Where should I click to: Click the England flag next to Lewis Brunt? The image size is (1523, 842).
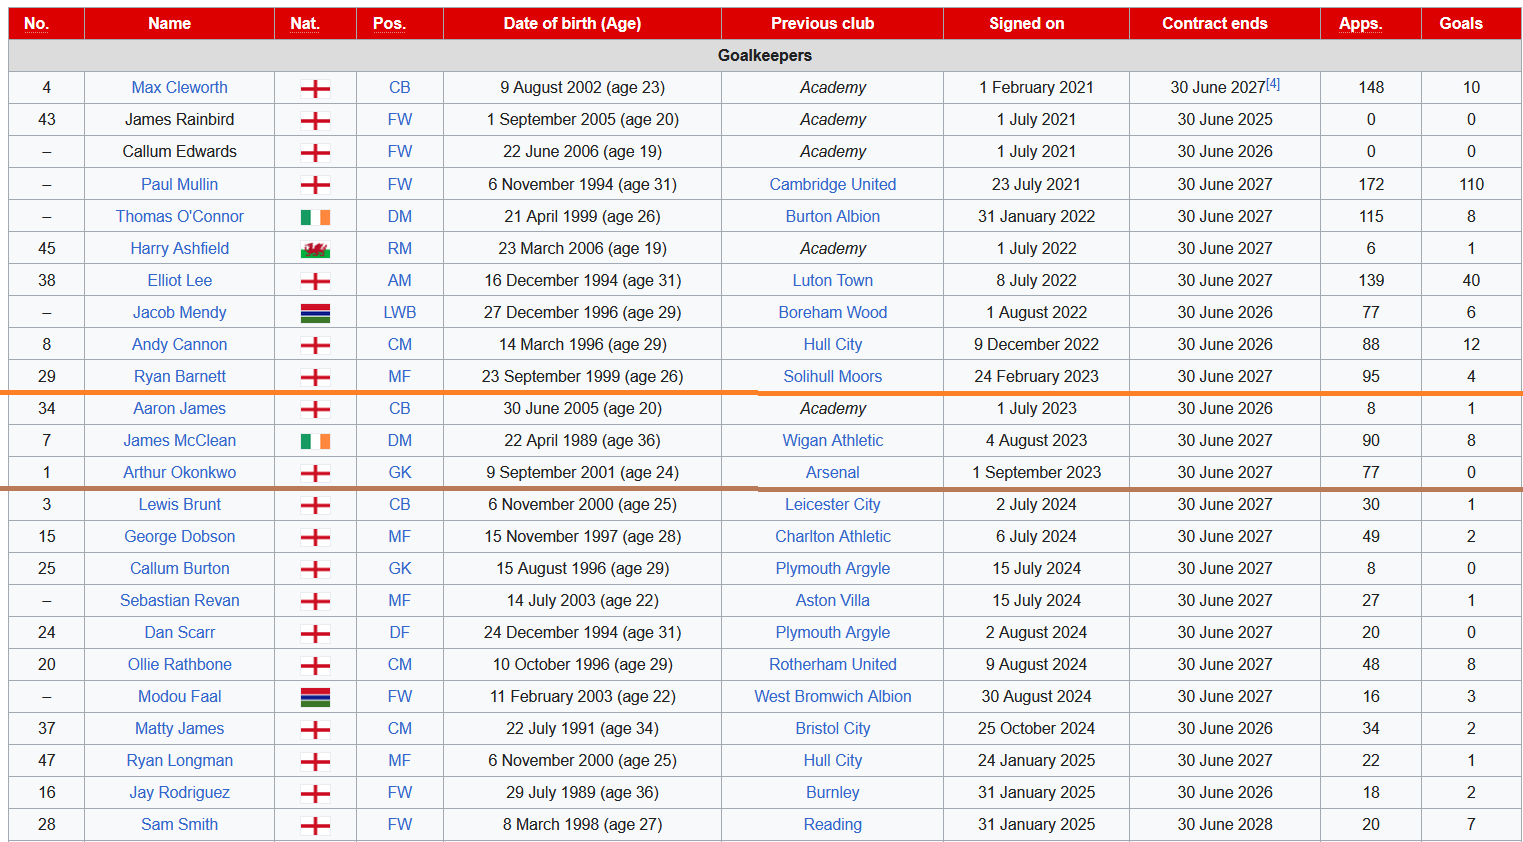tap(315, 505)
